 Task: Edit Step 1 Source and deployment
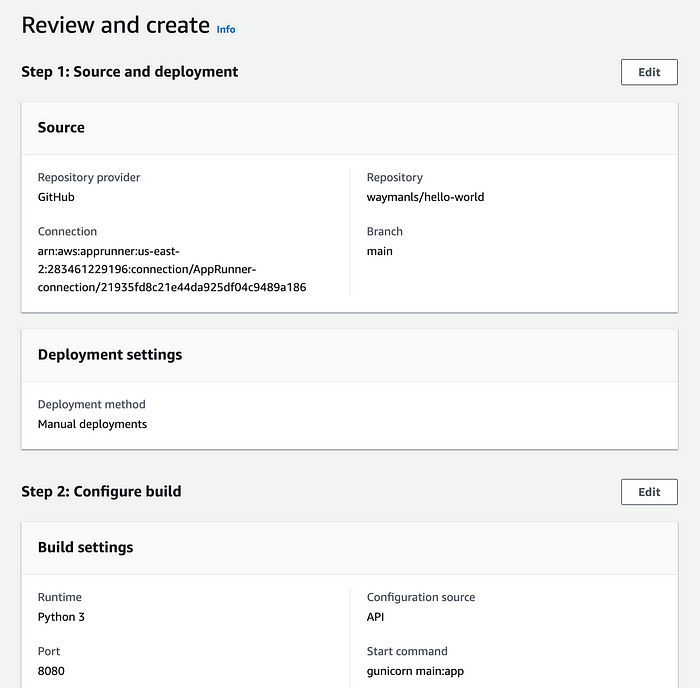[x=649, y=72]
